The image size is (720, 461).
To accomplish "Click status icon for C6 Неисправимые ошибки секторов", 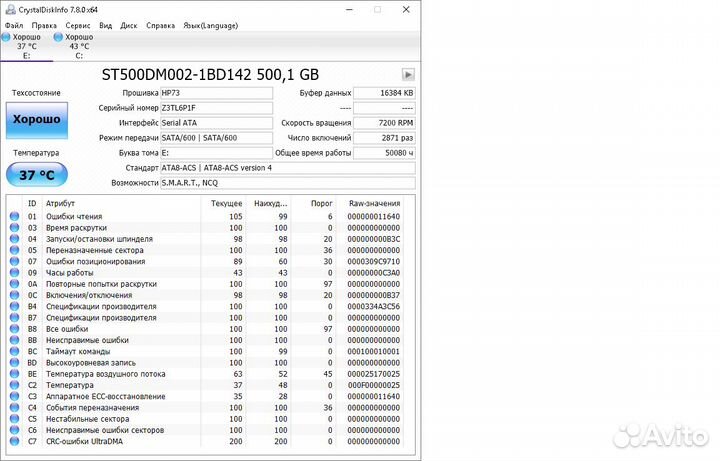I will 14,430.
